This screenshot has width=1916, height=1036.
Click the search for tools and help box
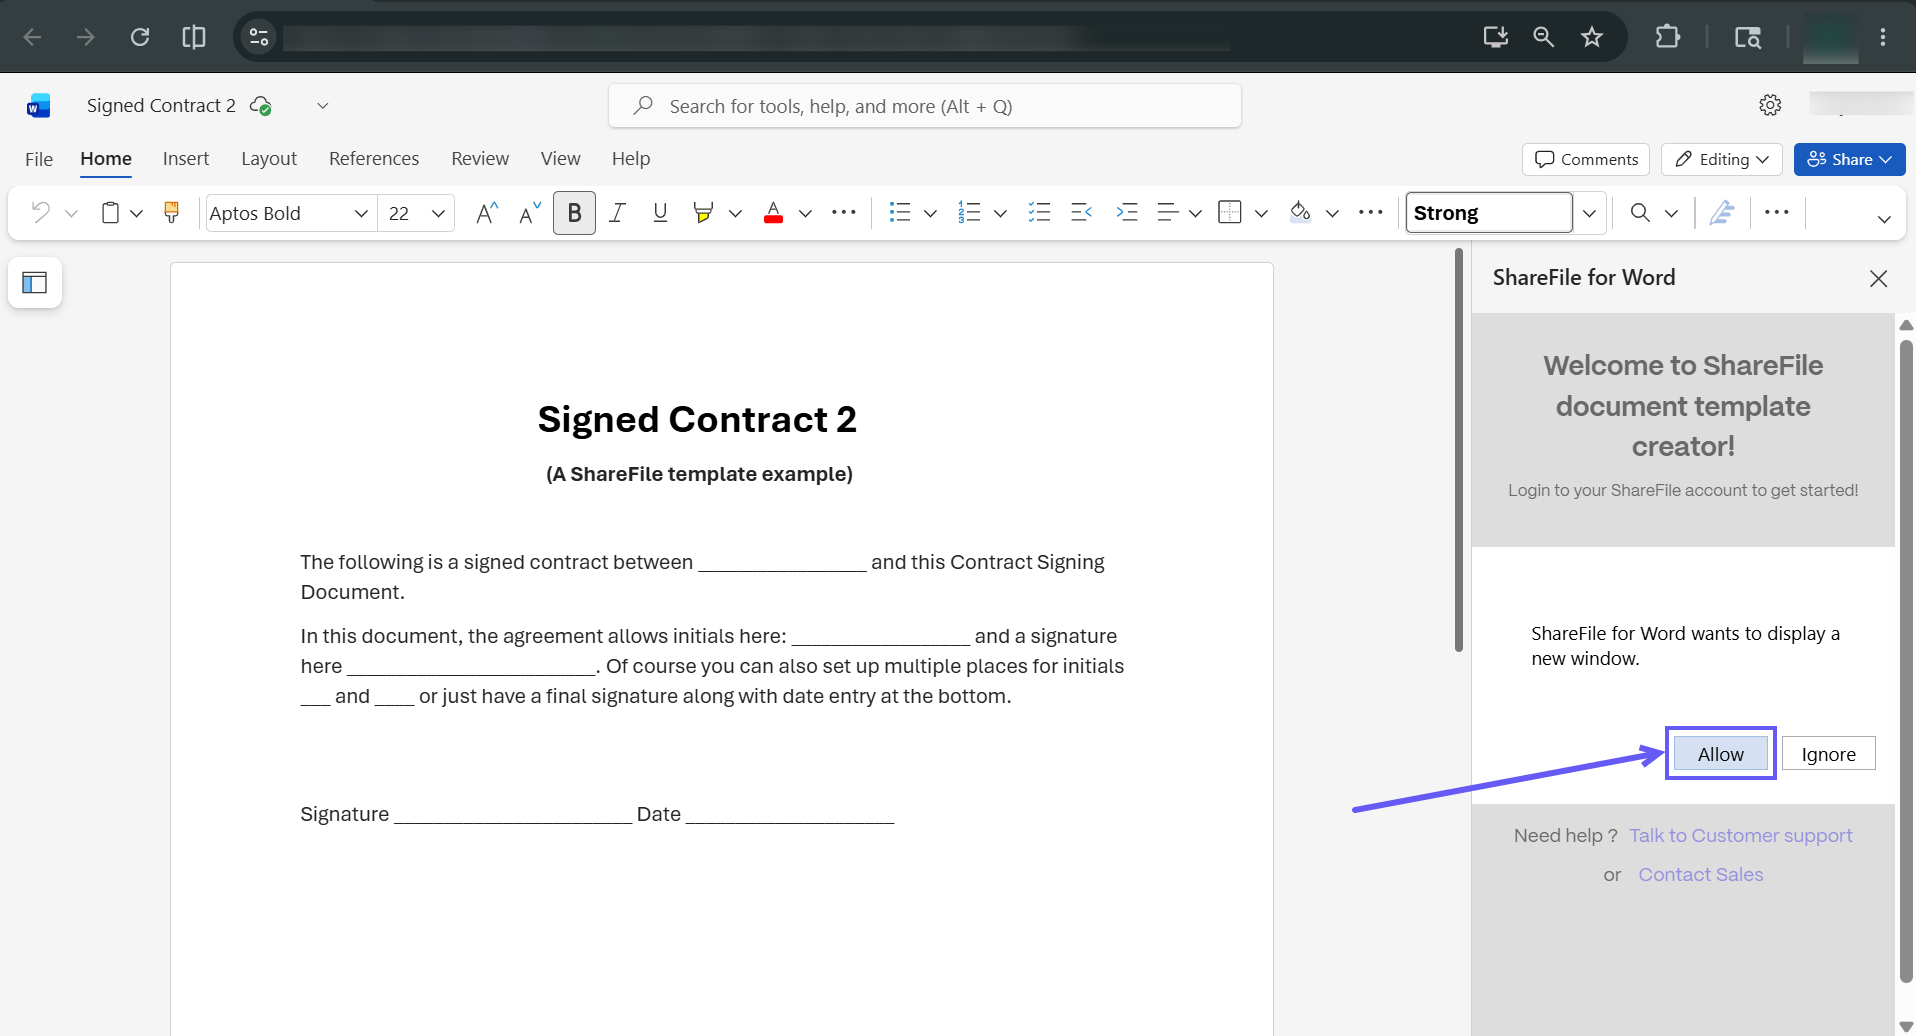(925, 106)
